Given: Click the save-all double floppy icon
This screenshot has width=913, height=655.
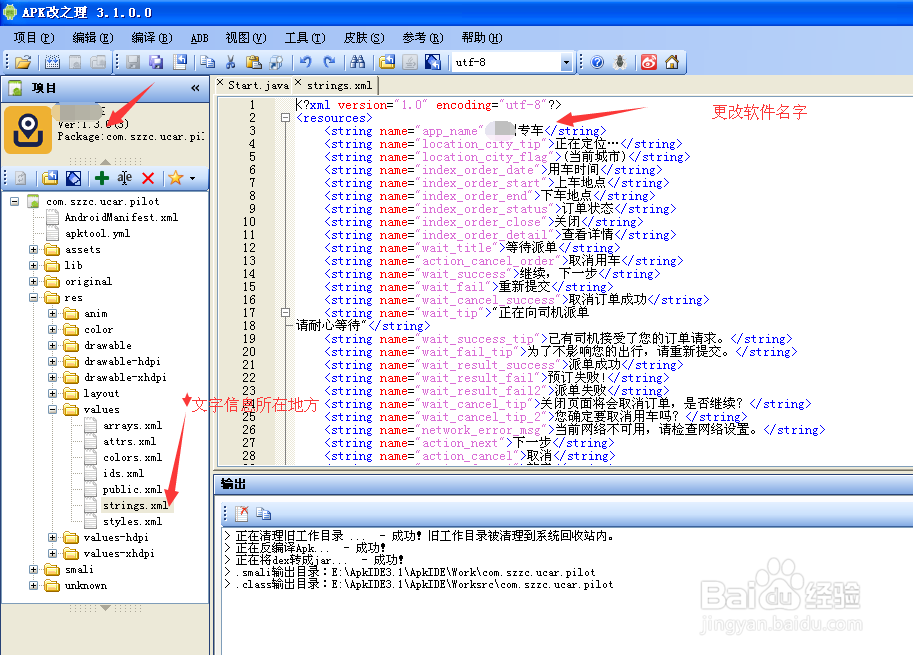Looking at the screenshot, I should [156, 62].
